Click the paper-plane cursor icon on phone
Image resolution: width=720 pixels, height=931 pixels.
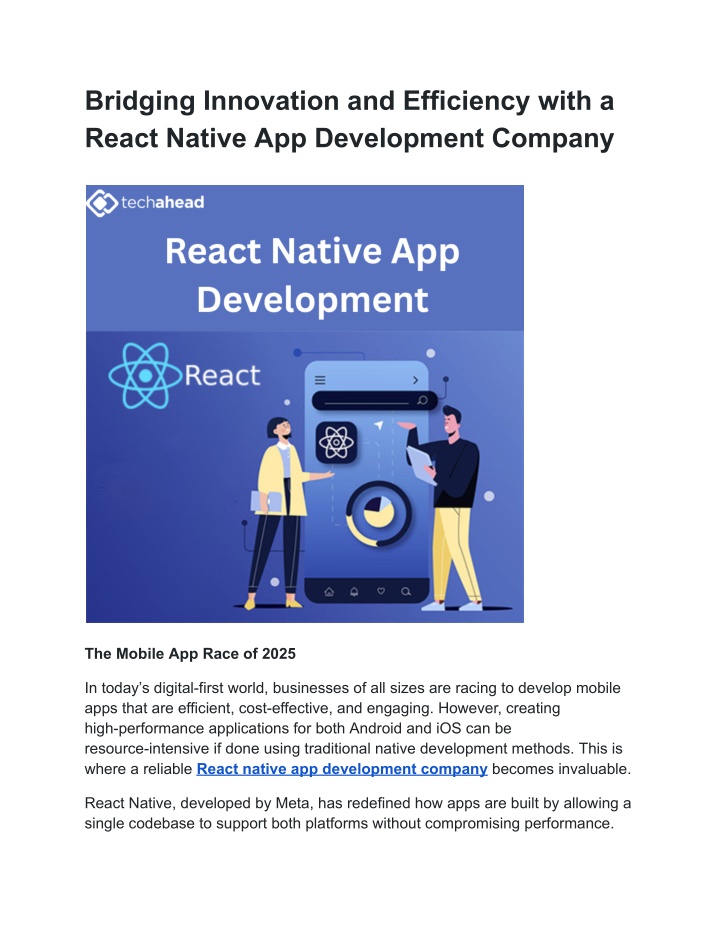pyautogui.click(x=378, y=425)
